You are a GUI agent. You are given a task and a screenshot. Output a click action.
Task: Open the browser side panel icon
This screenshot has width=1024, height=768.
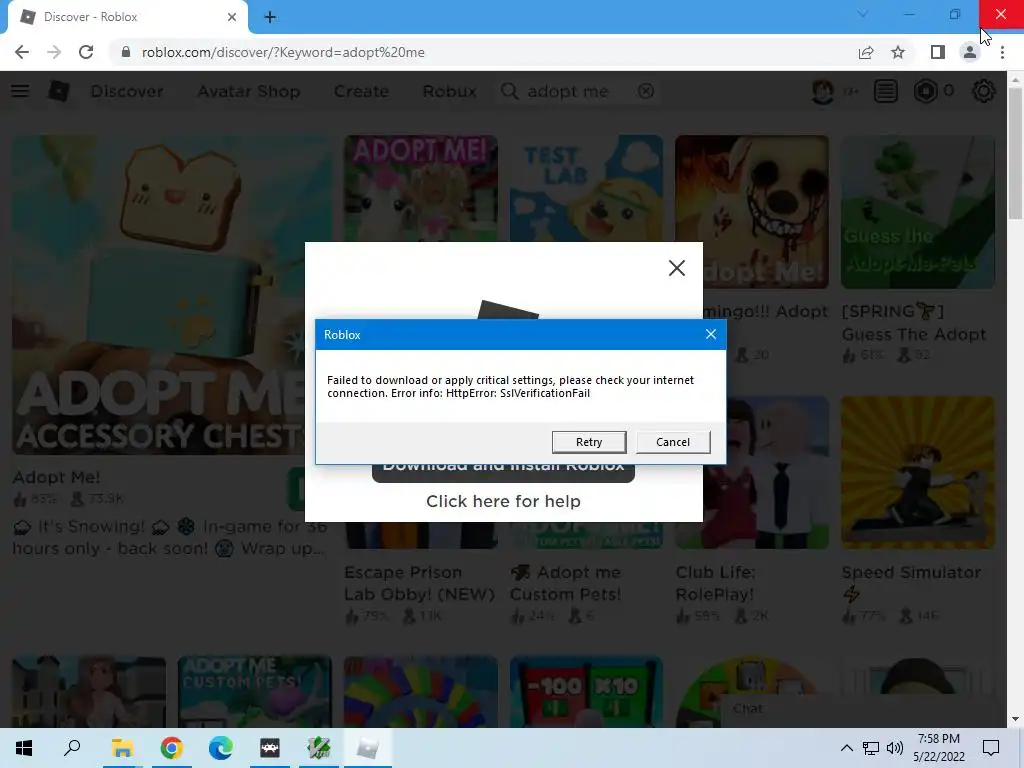937,52
